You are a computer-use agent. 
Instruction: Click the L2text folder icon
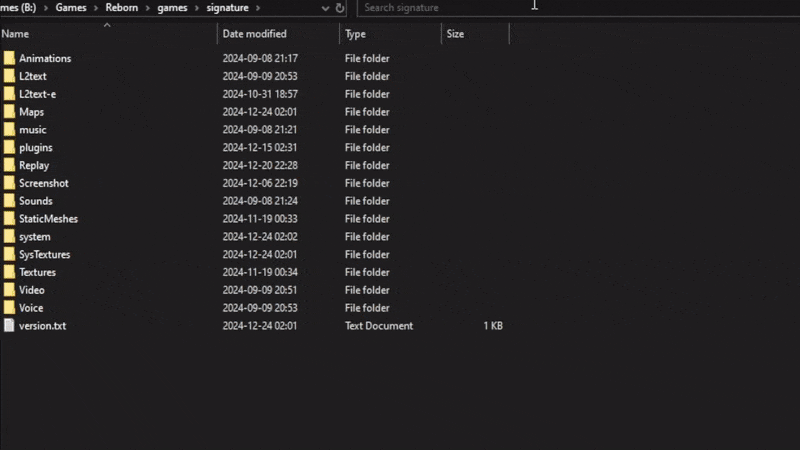tap(9, 76)
